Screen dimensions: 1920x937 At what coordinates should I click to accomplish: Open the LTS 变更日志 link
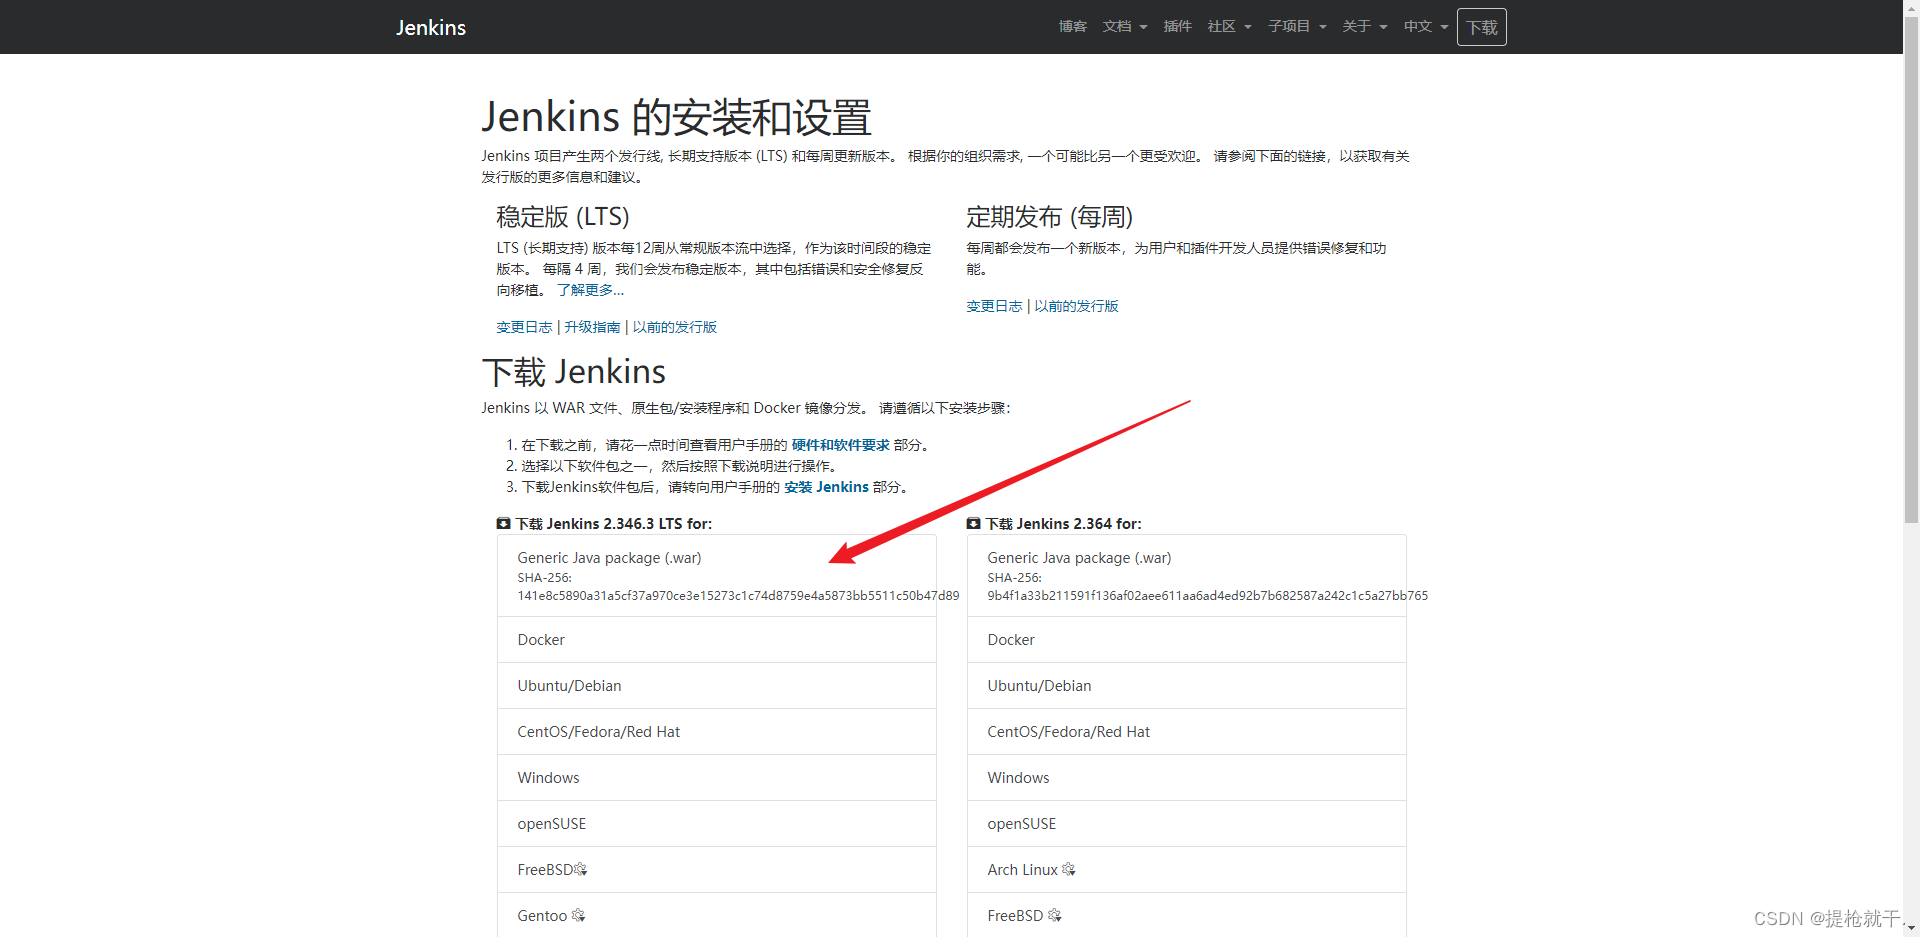tap(524, 327)
